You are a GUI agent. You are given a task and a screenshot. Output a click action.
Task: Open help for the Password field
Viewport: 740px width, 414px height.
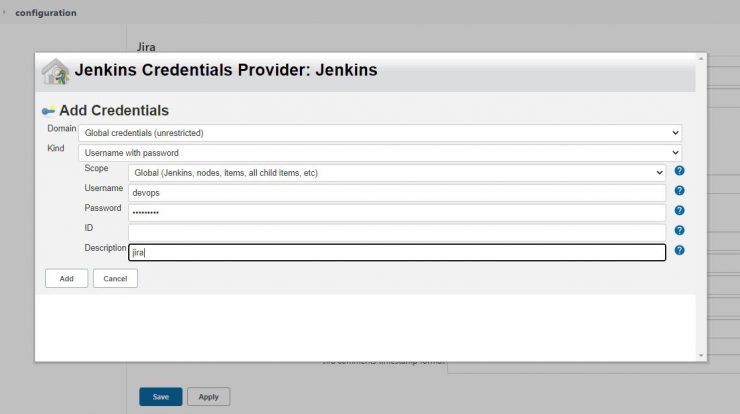click(x=679, y=211)
